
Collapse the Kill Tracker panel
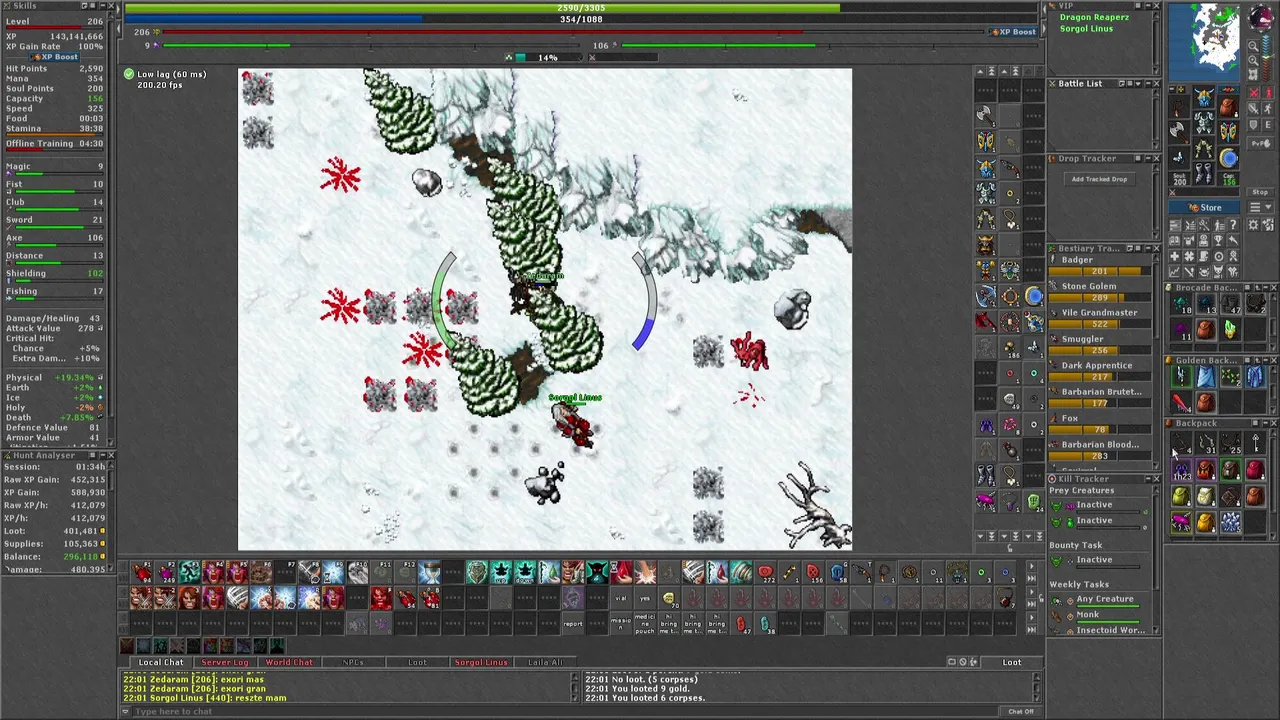[1148, 479]
